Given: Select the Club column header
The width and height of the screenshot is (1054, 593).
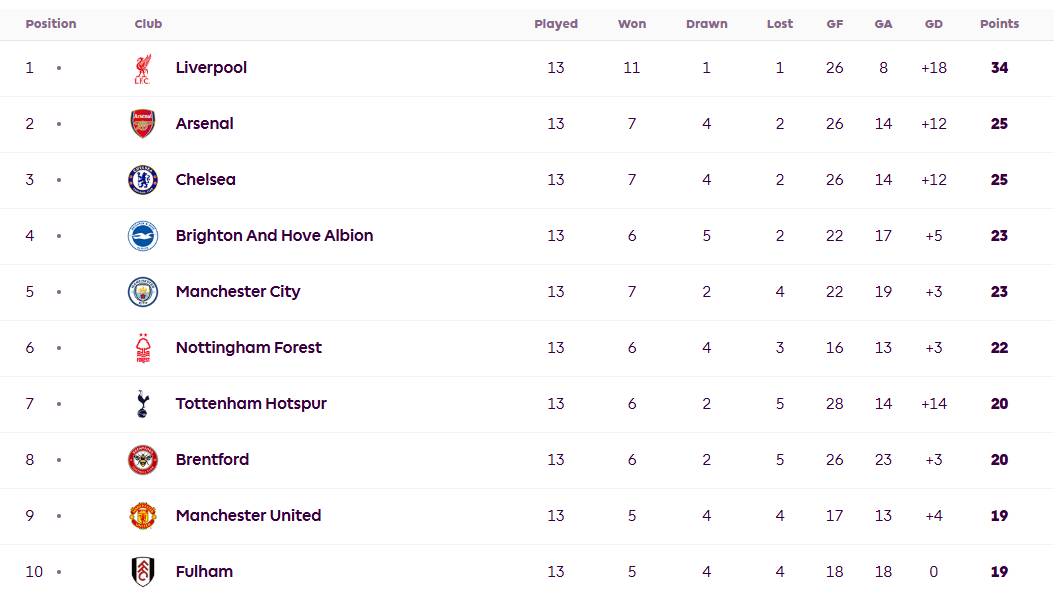Looking at the screenshot, I should (148, 24).
